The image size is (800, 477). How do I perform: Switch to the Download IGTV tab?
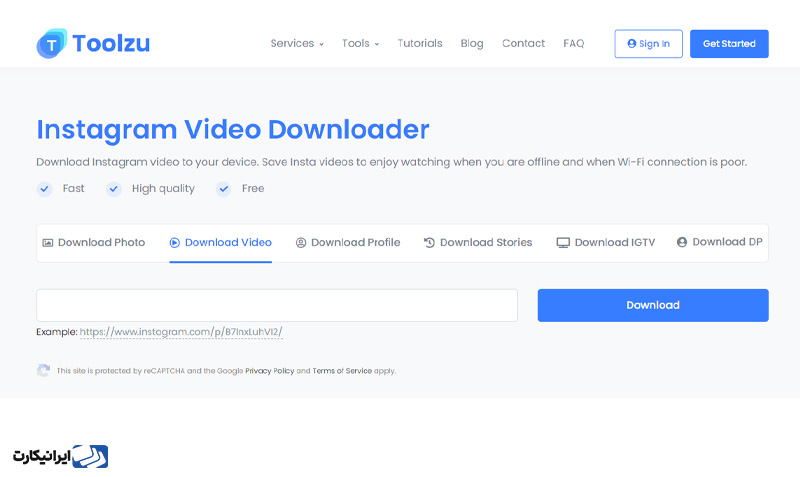[606, 242]
